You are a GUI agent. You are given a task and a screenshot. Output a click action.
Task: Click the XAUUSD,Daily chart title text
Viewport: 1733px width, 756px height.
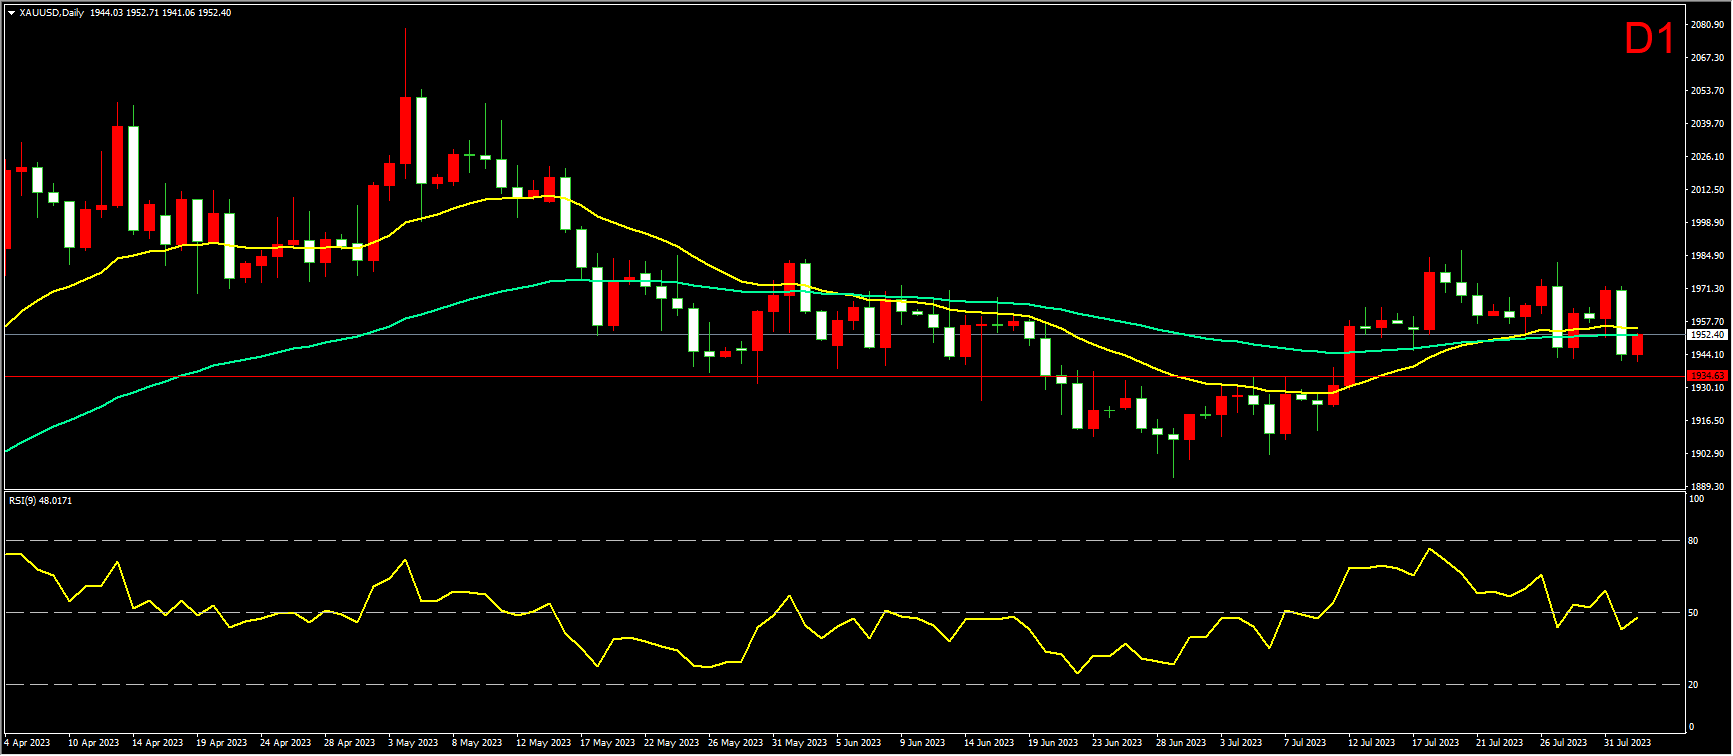(51, 12)
